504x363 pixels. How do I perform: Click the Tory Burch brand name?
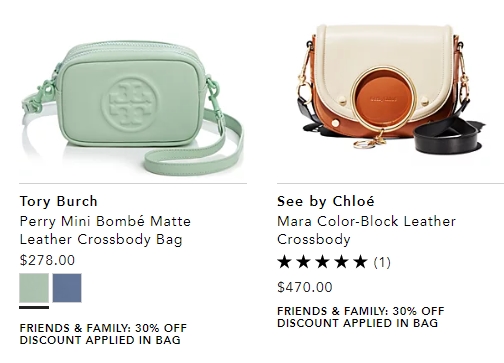58,201
